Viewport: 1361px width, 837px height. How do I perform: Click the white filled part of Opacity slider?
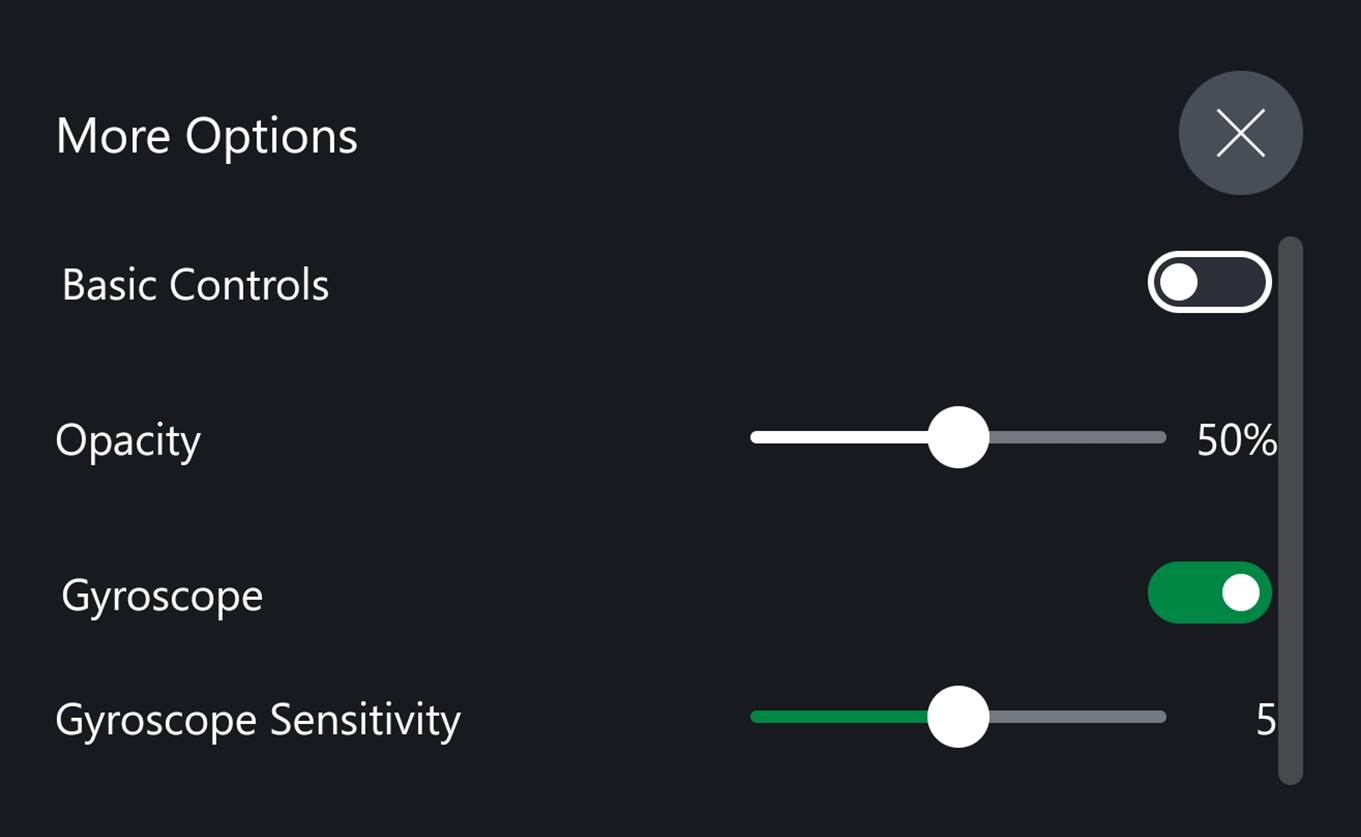(x=840, y=437)
